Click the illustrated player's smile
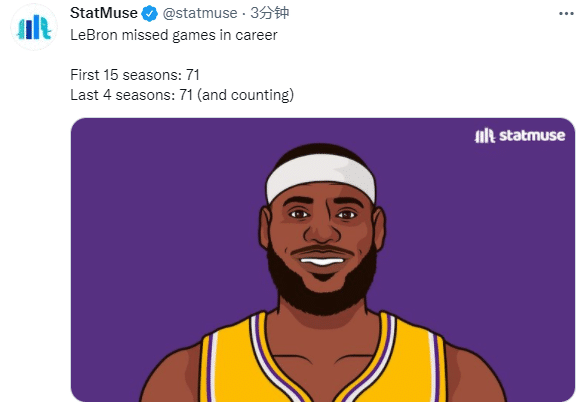581x402 pixels. coord(322,260)
